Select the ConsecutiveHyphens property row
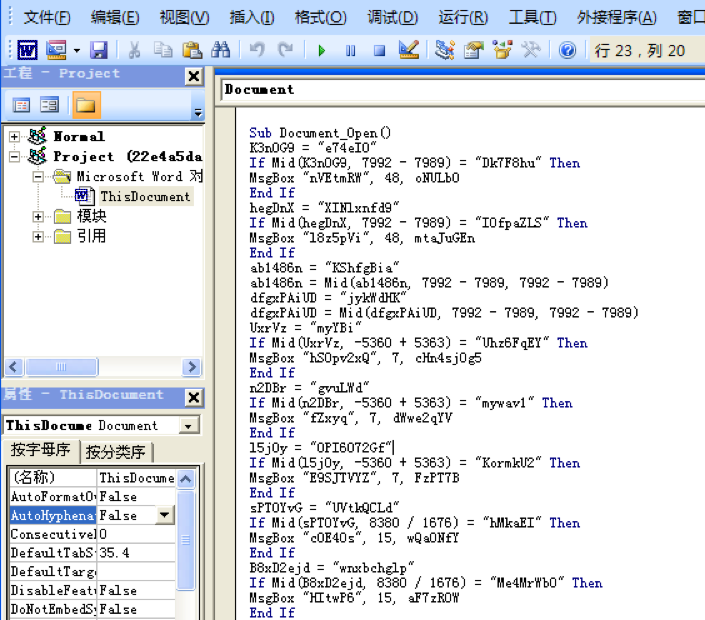 (92, 534)
